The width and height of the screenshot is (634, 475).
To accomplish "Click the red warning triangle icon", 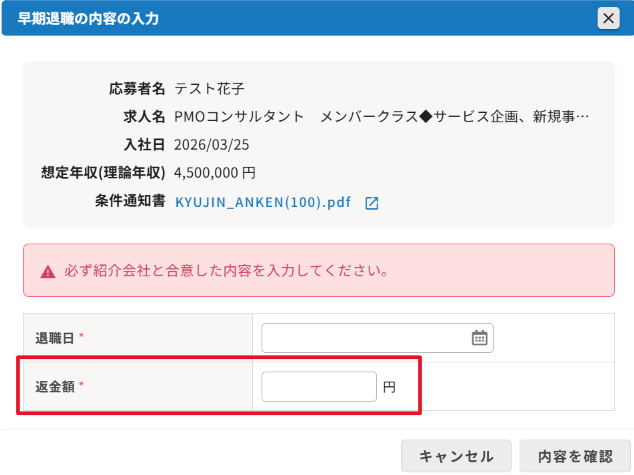I will coord(48,271).
